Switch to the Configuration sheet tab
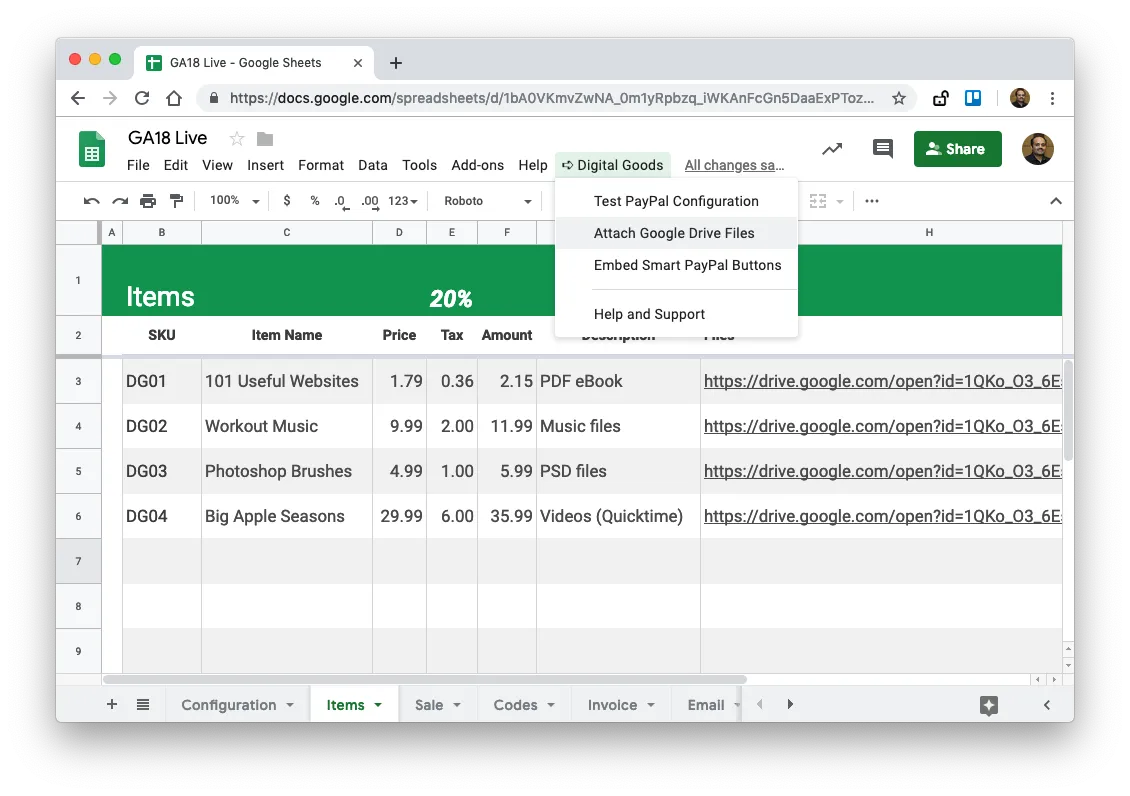This screenshot has height=796, width=1130. (x=228, y=705)
